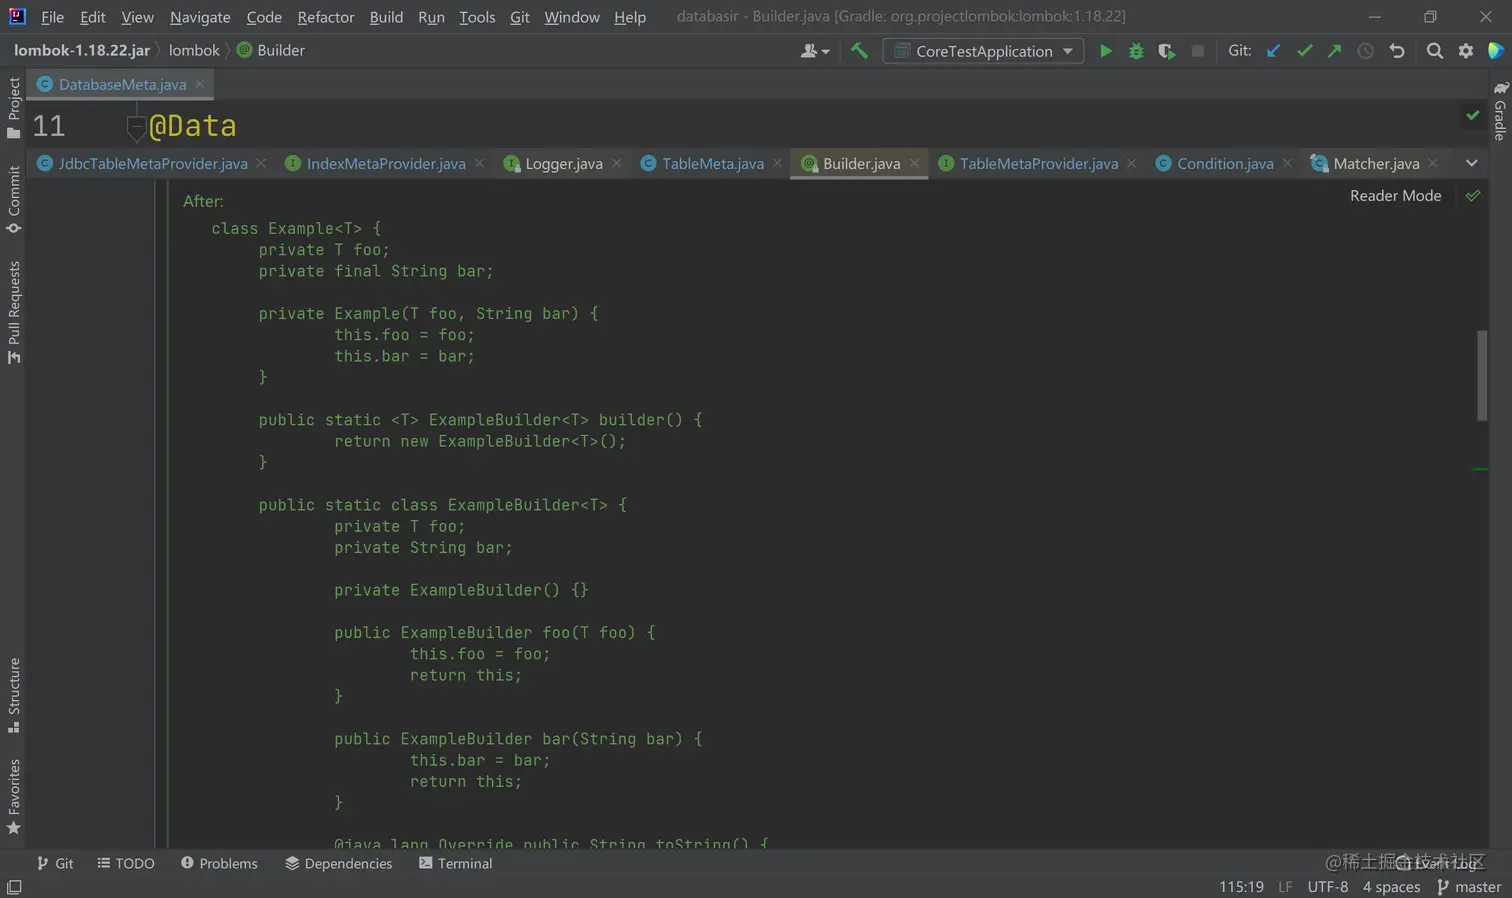Open the TODO tool window
Viewport: 1512px width, 898px height.
pos(126,863)
